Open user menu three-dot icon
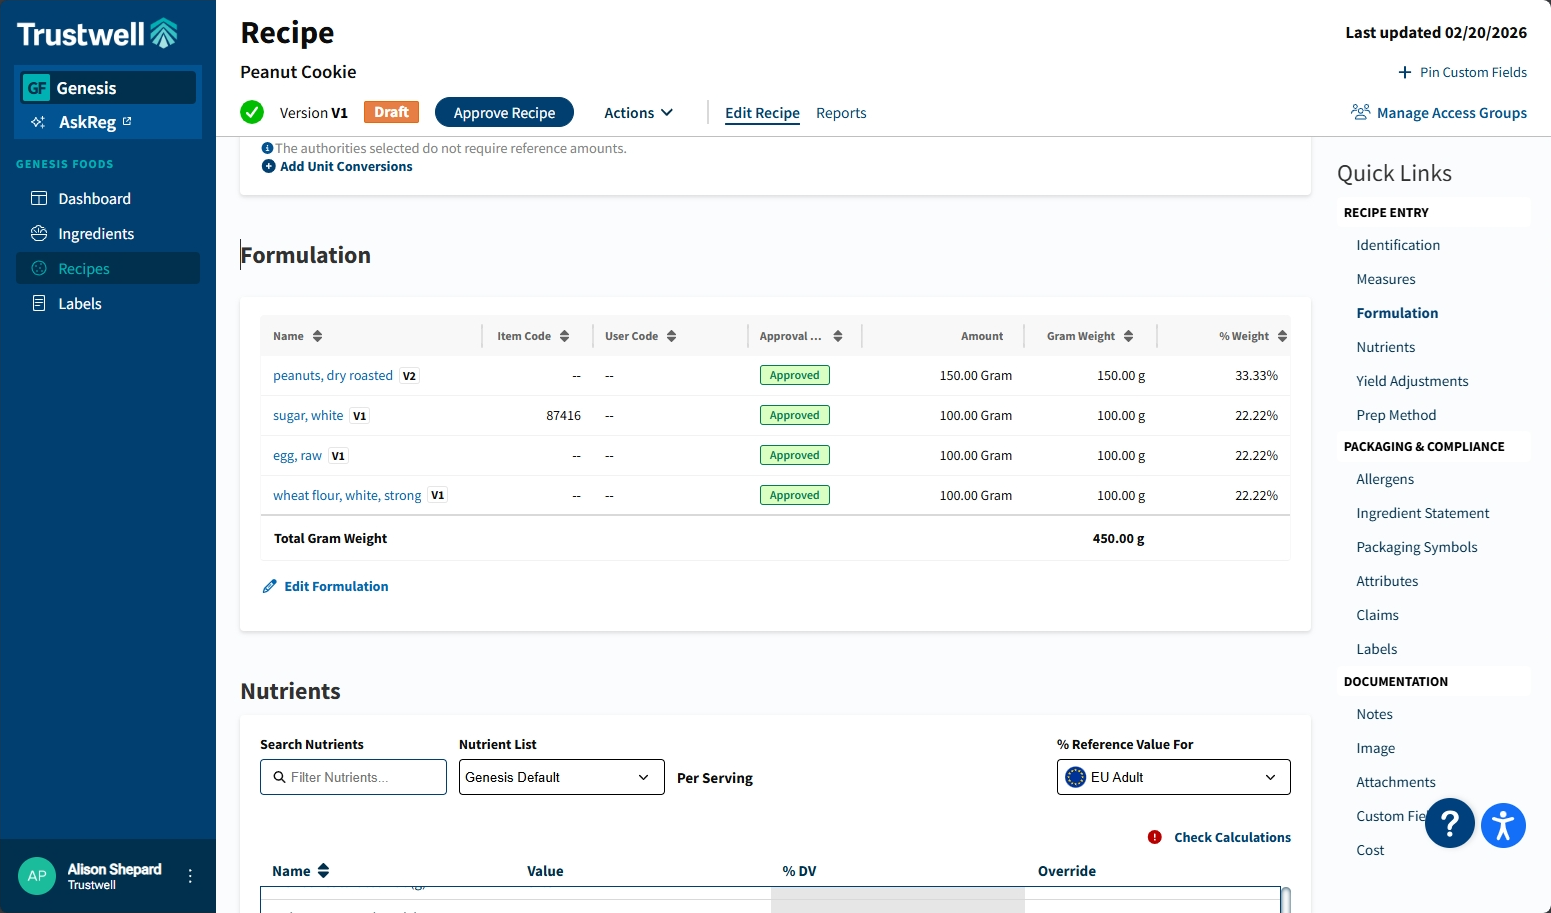1551x913 pixels. coord(190,876)
